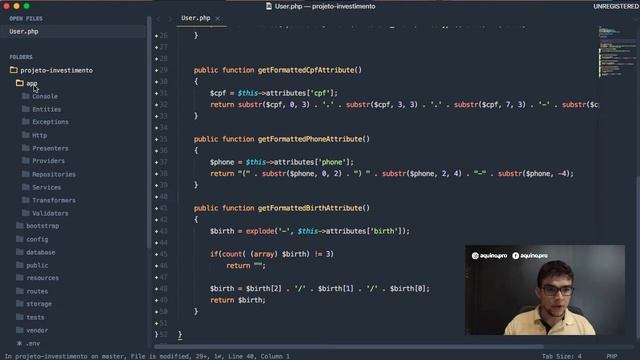Screen dimensions: 640x360
Task: Open the .env file
Action: click(x=33, y=344)
